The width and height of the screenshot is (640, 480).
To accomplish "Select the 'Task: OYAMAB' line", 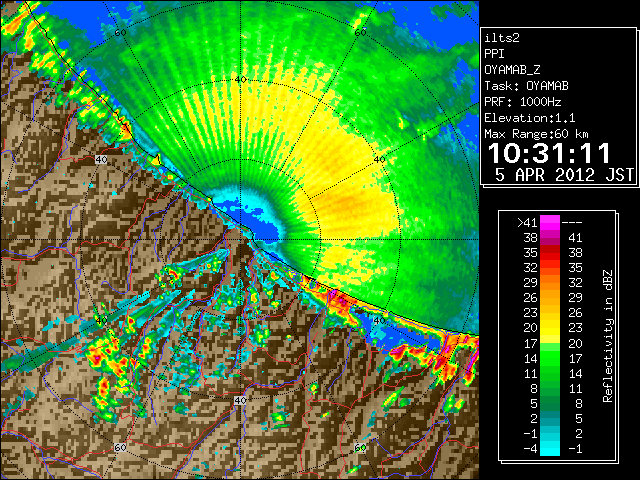I will (x=526, y=86).
